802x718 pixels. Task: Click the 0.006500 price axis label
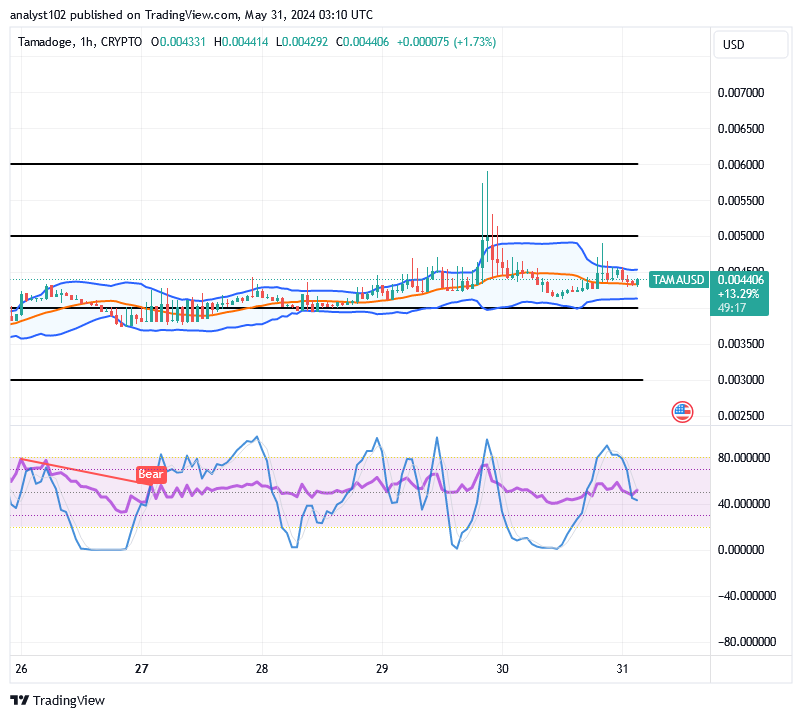741,128
